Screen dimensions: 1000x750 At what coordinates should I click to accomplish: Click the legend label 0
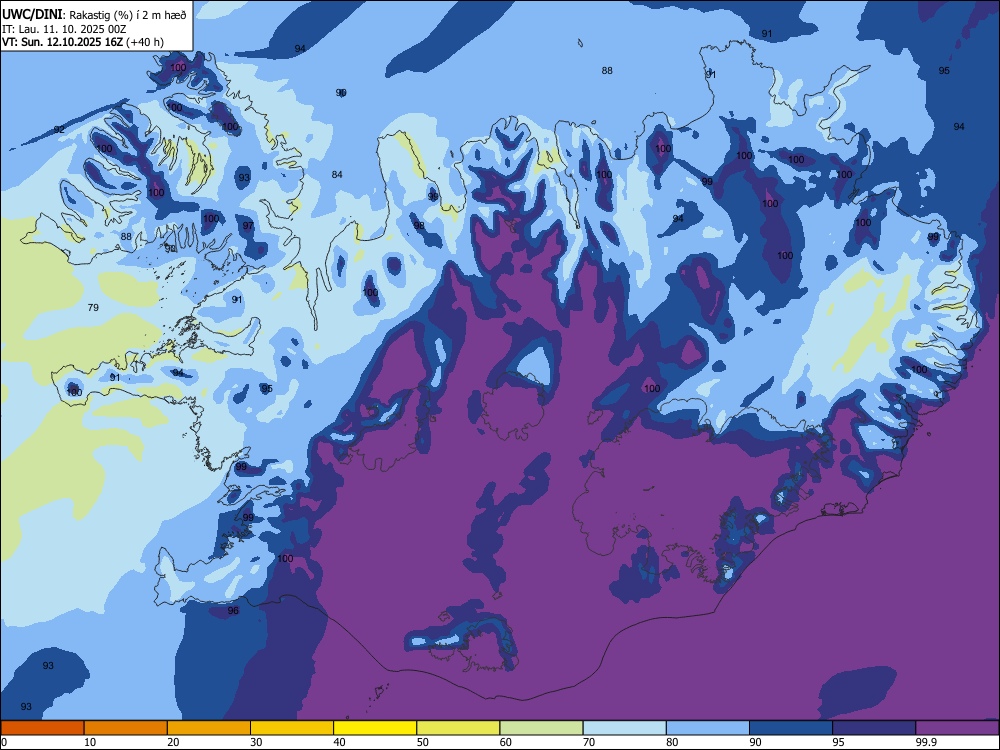click(4, 742)
